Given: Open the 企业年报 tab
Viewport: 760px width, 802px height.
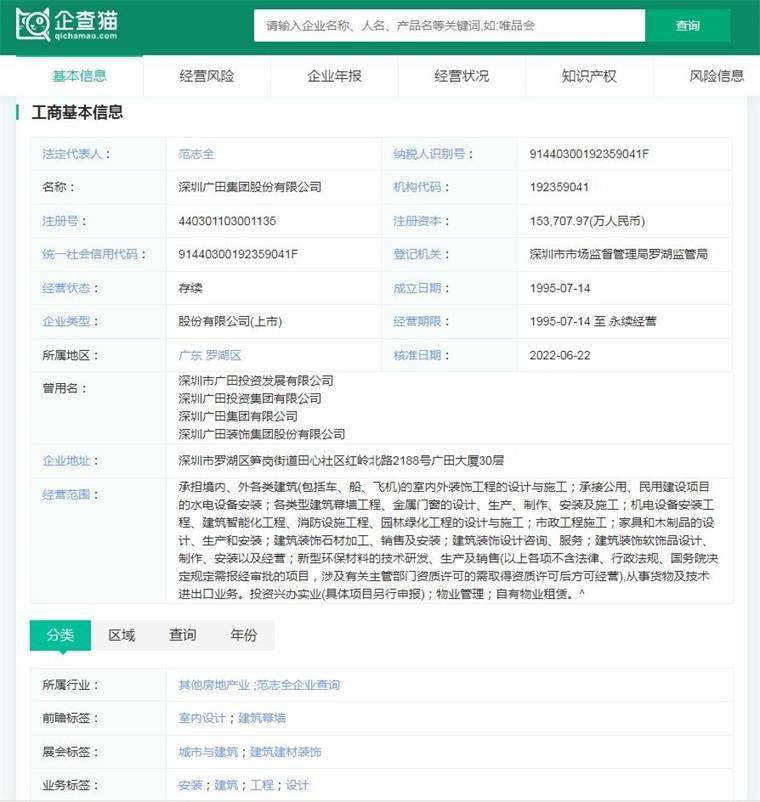Looking at the screenshot, I should point(334,76).
